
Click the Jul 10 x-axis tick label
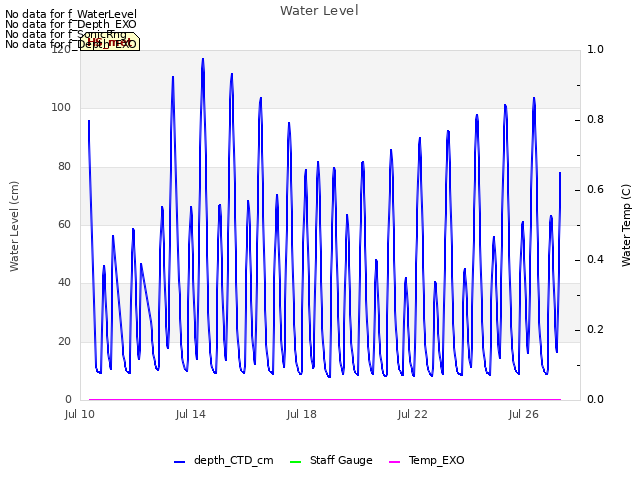point(80,414)
